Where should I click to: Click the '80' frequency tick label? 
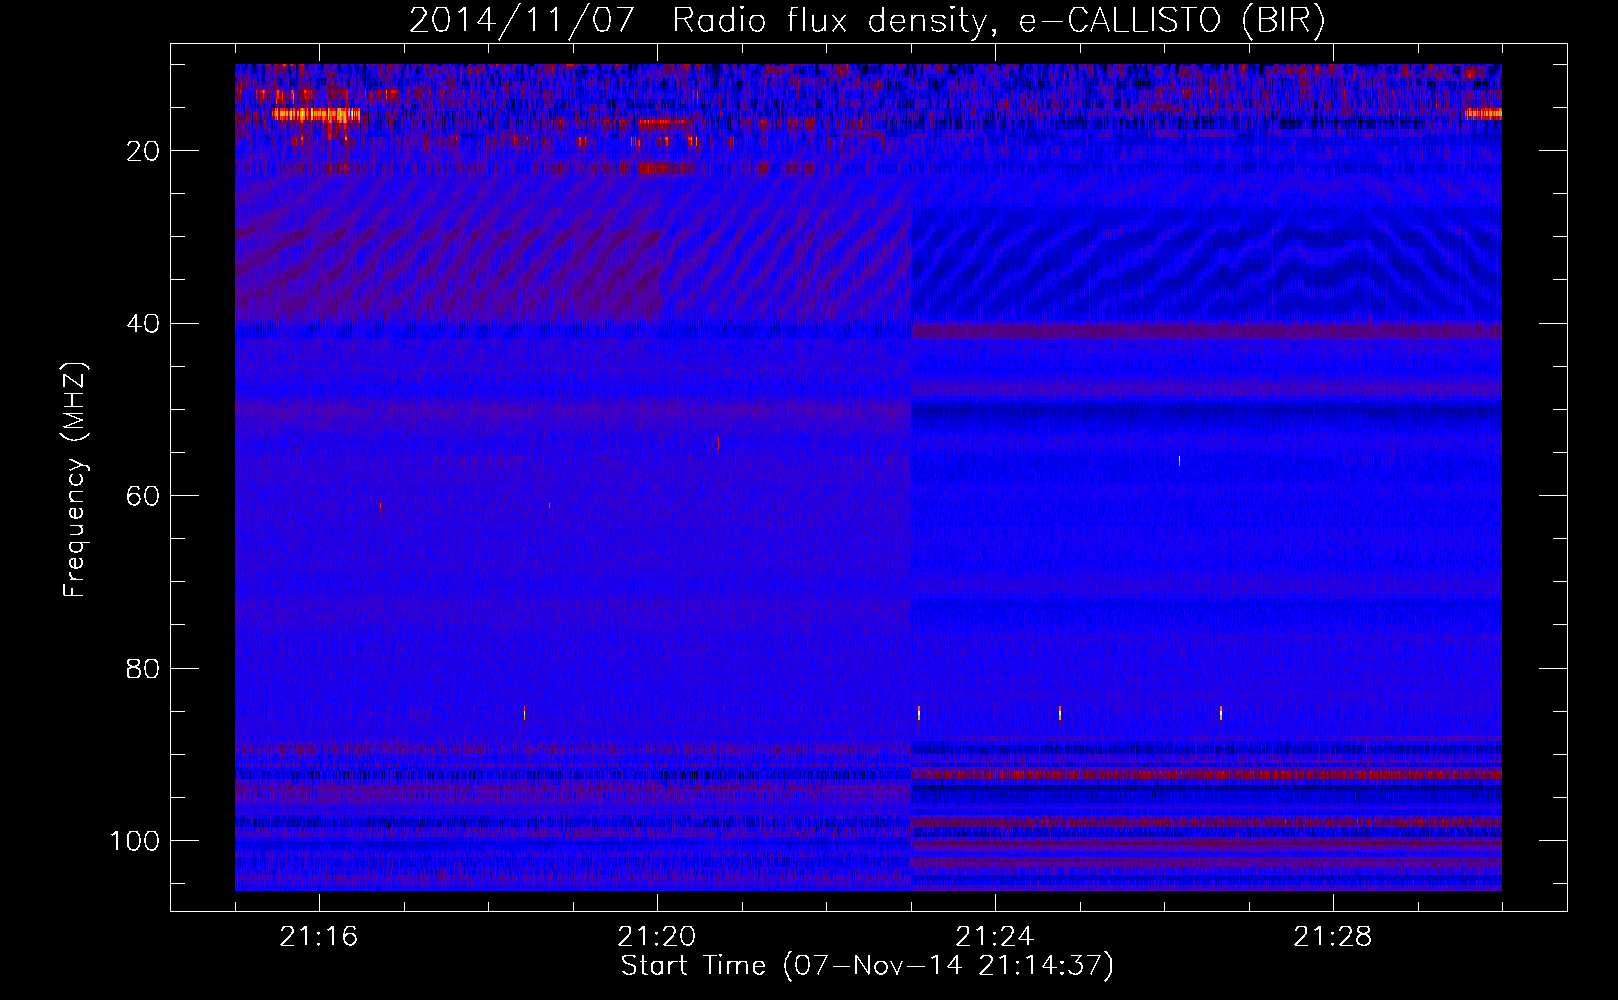click(x=143, y=669)
